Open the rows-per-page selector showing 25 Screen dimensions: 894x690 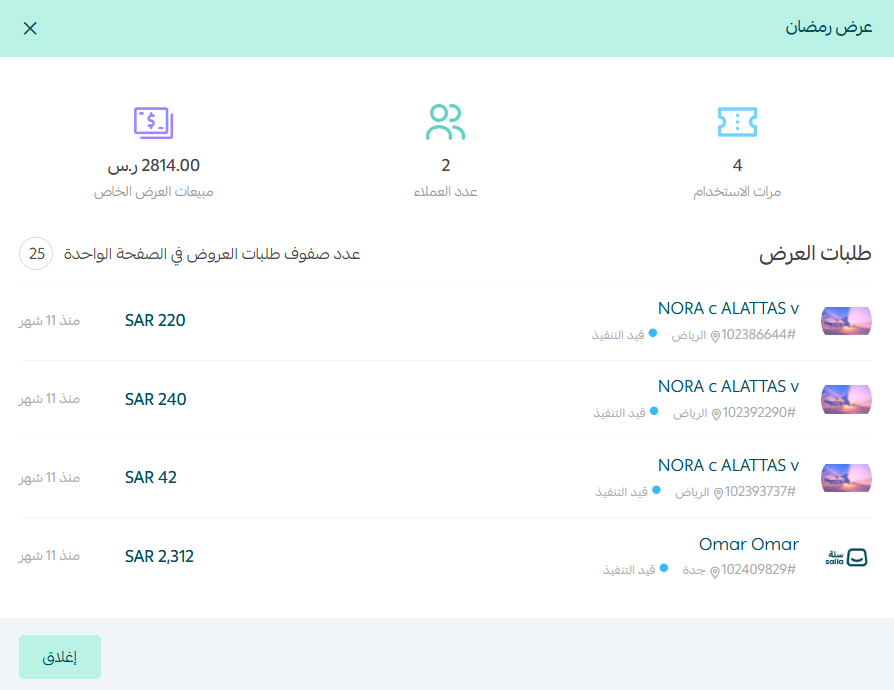pyautogui.click(x=37, y=254)
